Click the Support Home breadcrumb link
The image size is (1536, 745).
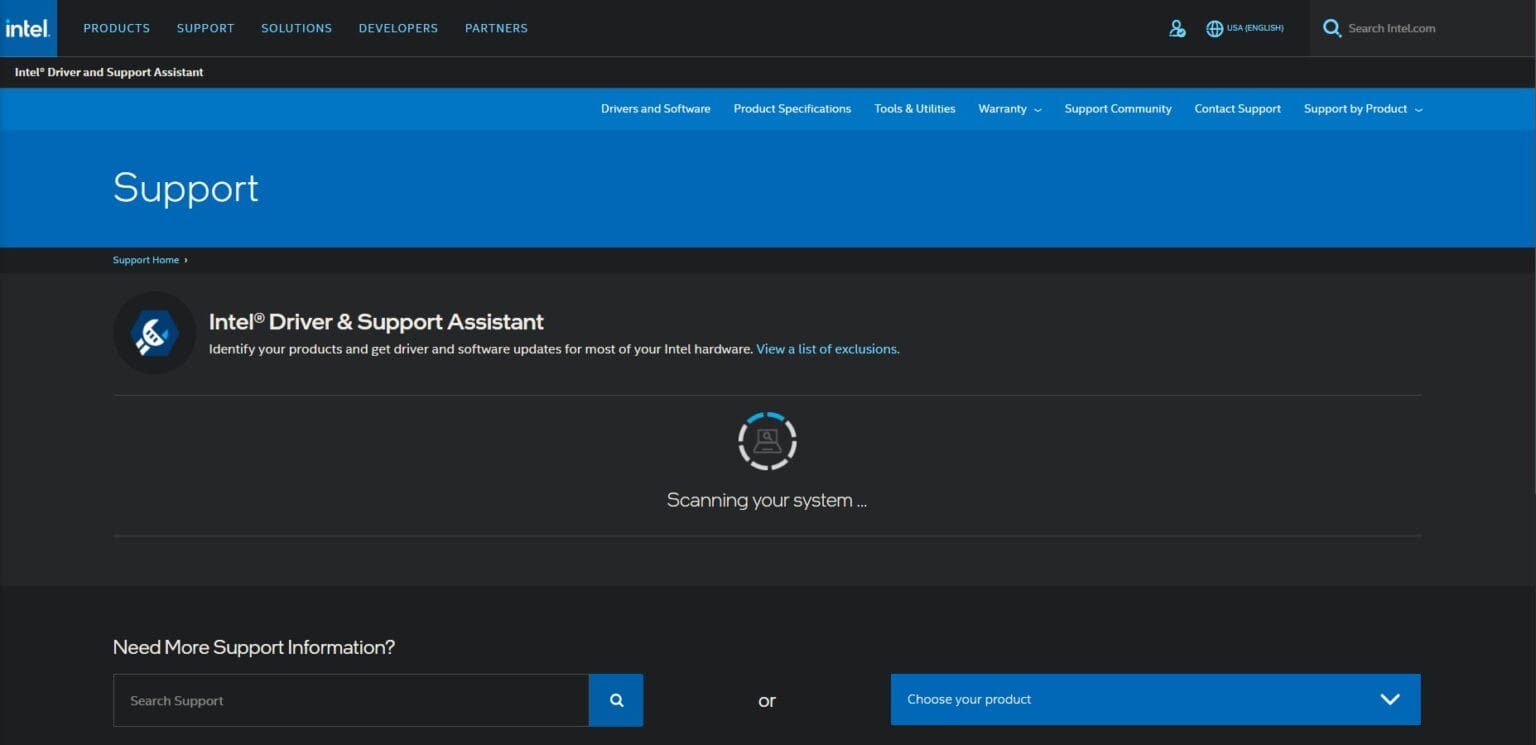pyautogui.click(x=146, y=259)
